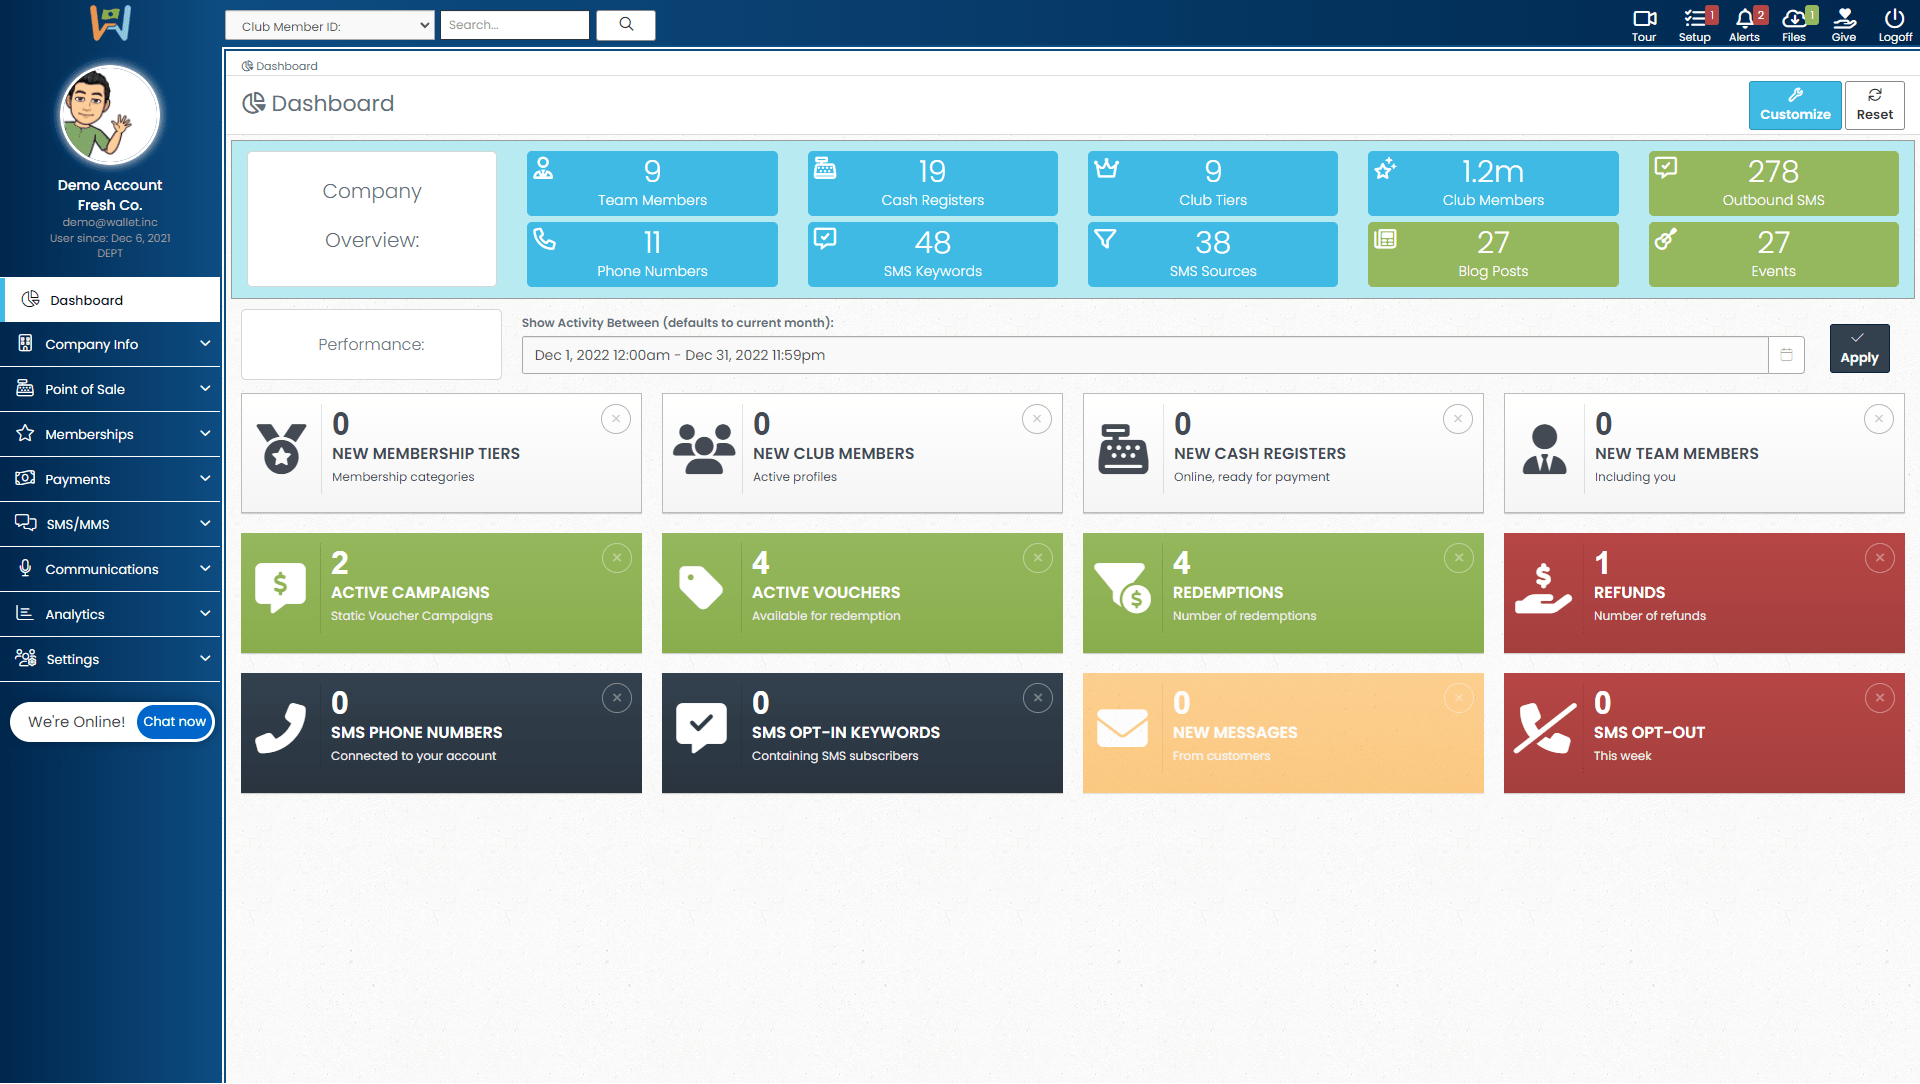1920x1084 pixels.
Task: Click the Club Members overview tile
Action: (x=1492, y=183)
